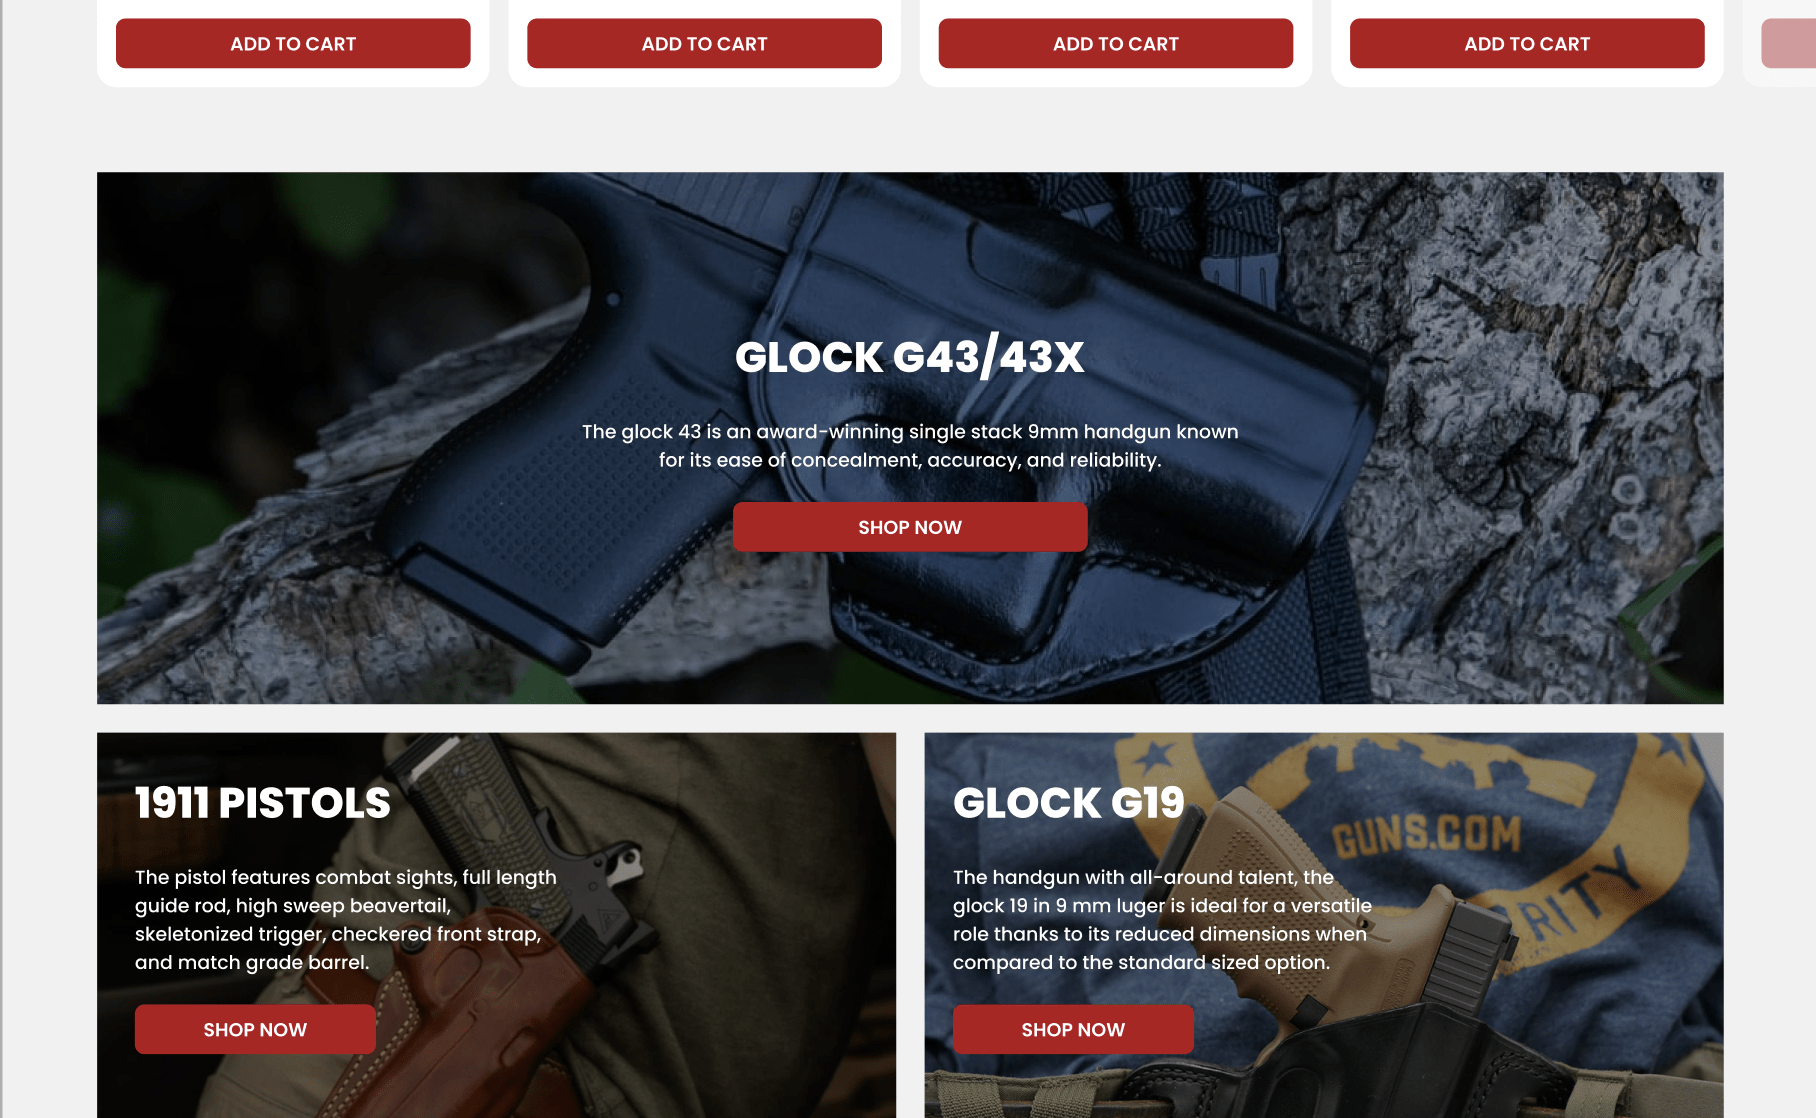The image size is (1816, 1118).
Task: Select the GLOCK G43/43X heading
Action: pyautogui.click(x=910, y=357)
